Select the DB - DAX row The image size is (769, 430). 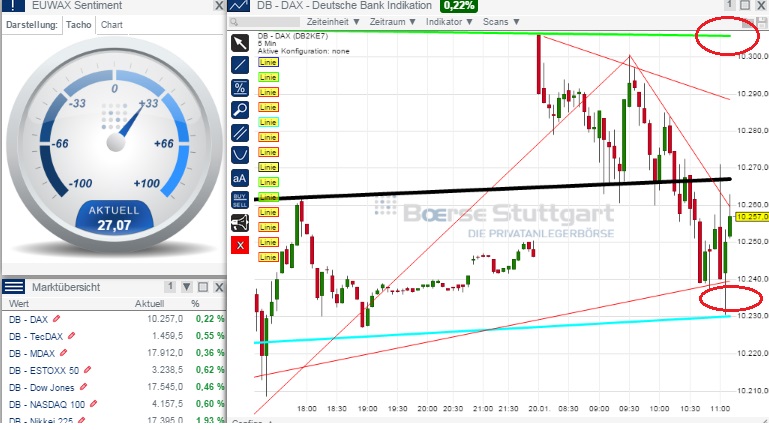click(116, 319)
